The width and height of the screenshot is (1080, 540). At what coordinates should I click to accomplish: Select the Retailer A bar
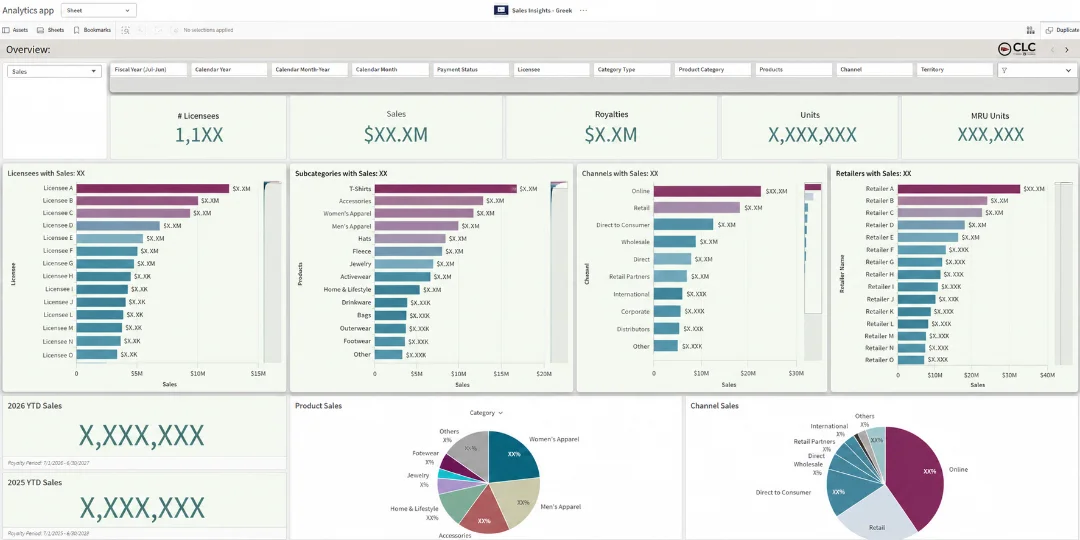959,189
